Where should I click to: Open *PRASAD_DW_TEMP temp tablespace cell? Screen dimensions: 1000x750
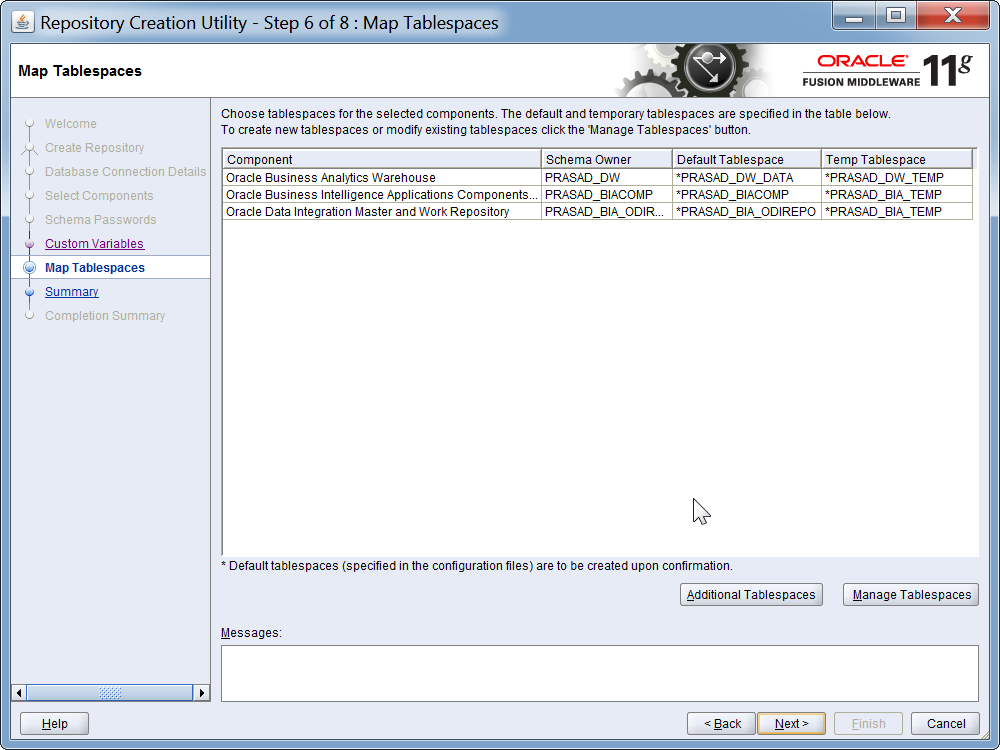(x=897, y=177)
